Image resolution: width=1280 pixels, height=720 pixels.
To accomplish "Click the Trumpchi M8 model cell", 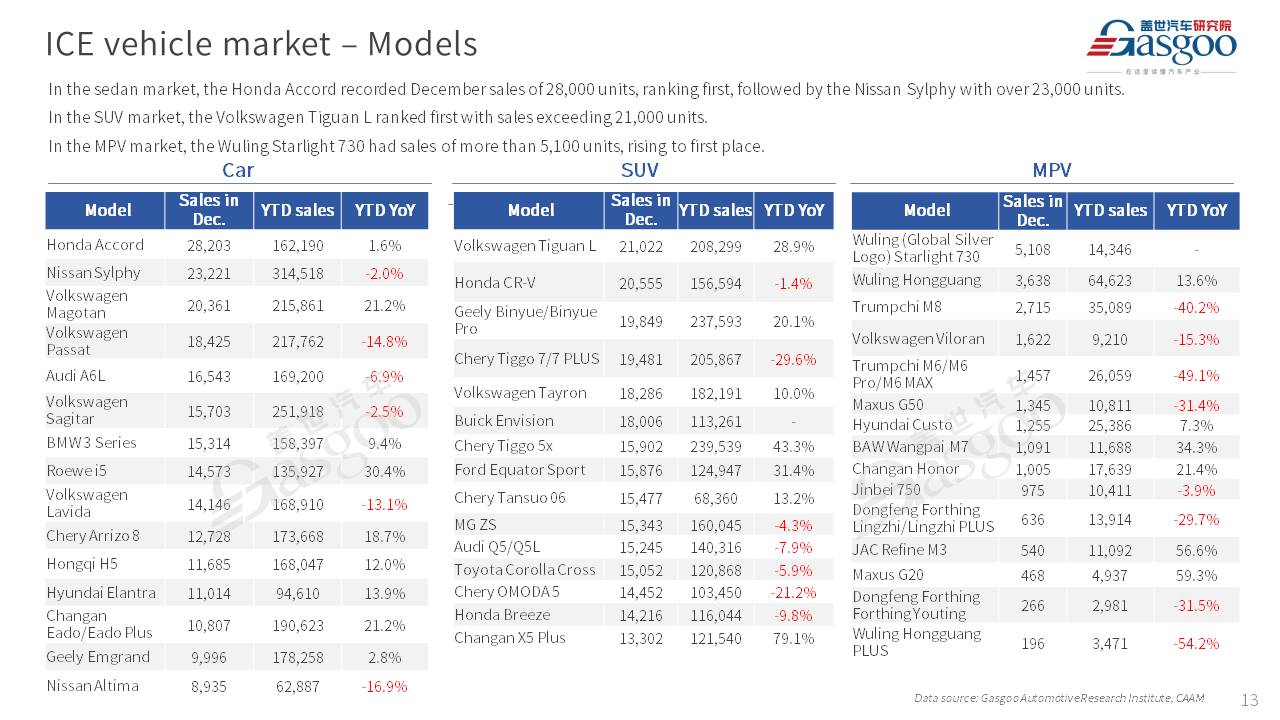I will click(897, 306).
